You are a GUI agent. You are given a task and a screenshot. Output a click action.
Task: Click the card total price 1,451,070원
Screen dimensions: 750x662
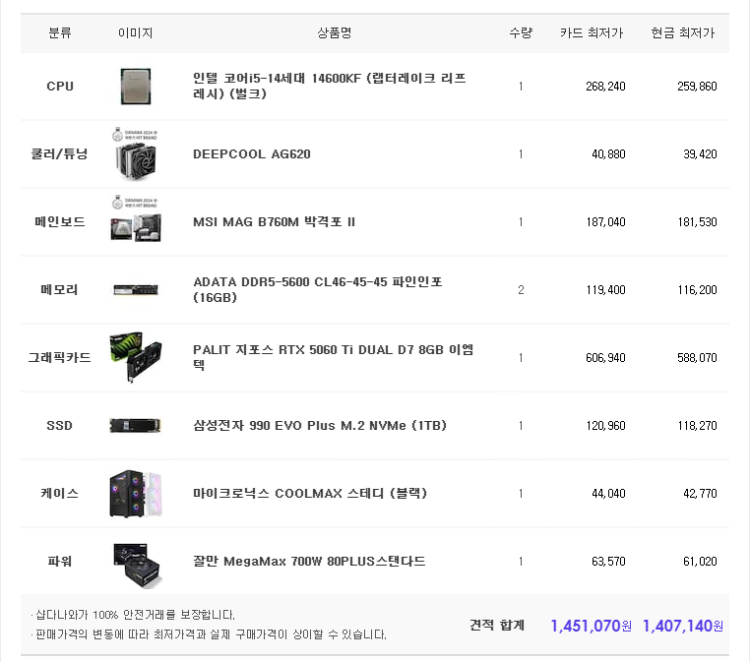pos(591,625)
